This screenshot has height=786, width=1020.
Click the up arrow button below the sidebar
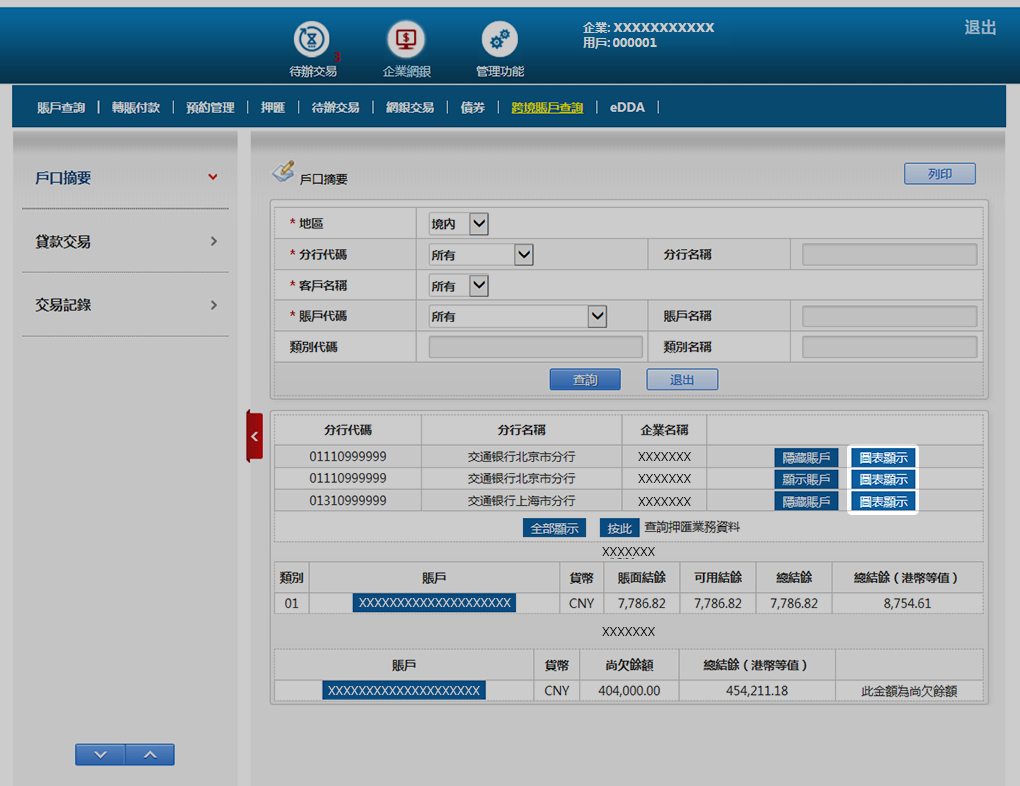[150, 755]
